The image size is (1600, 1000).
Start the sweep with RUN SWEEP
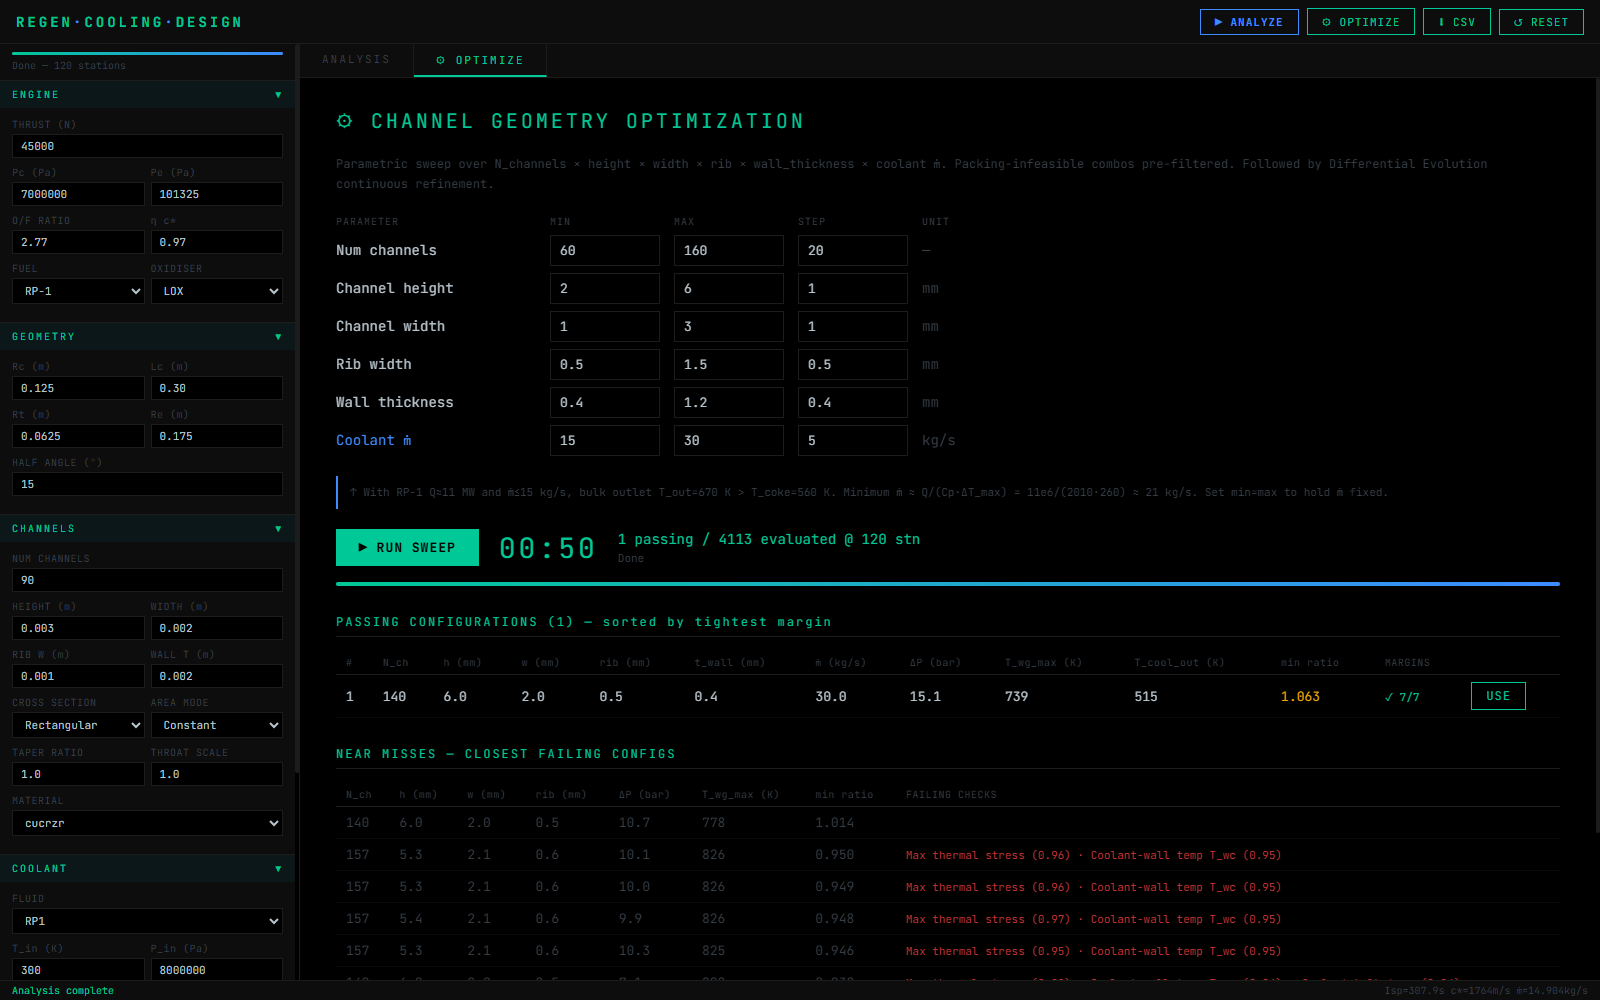407,547
